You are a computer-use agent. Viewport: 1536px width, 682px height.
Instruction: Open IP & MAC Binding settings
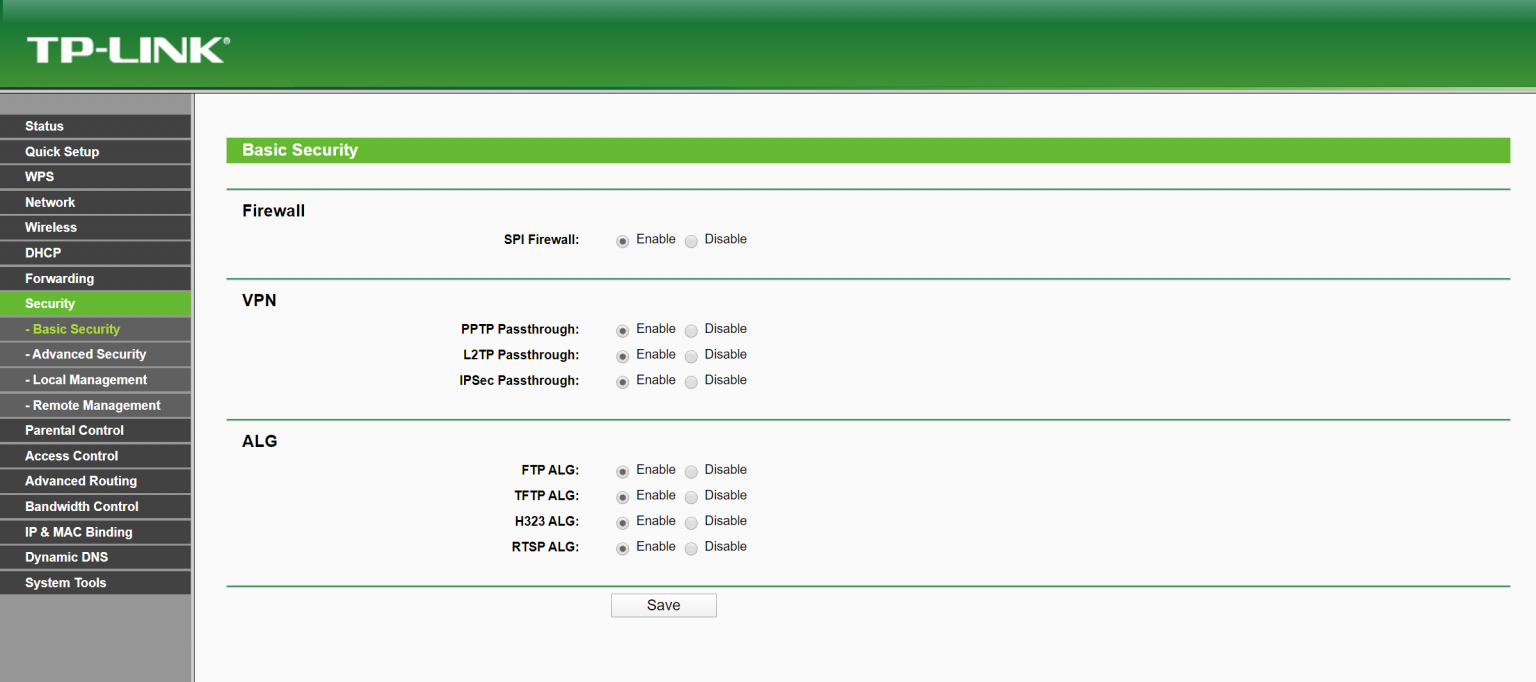[79, 531]
